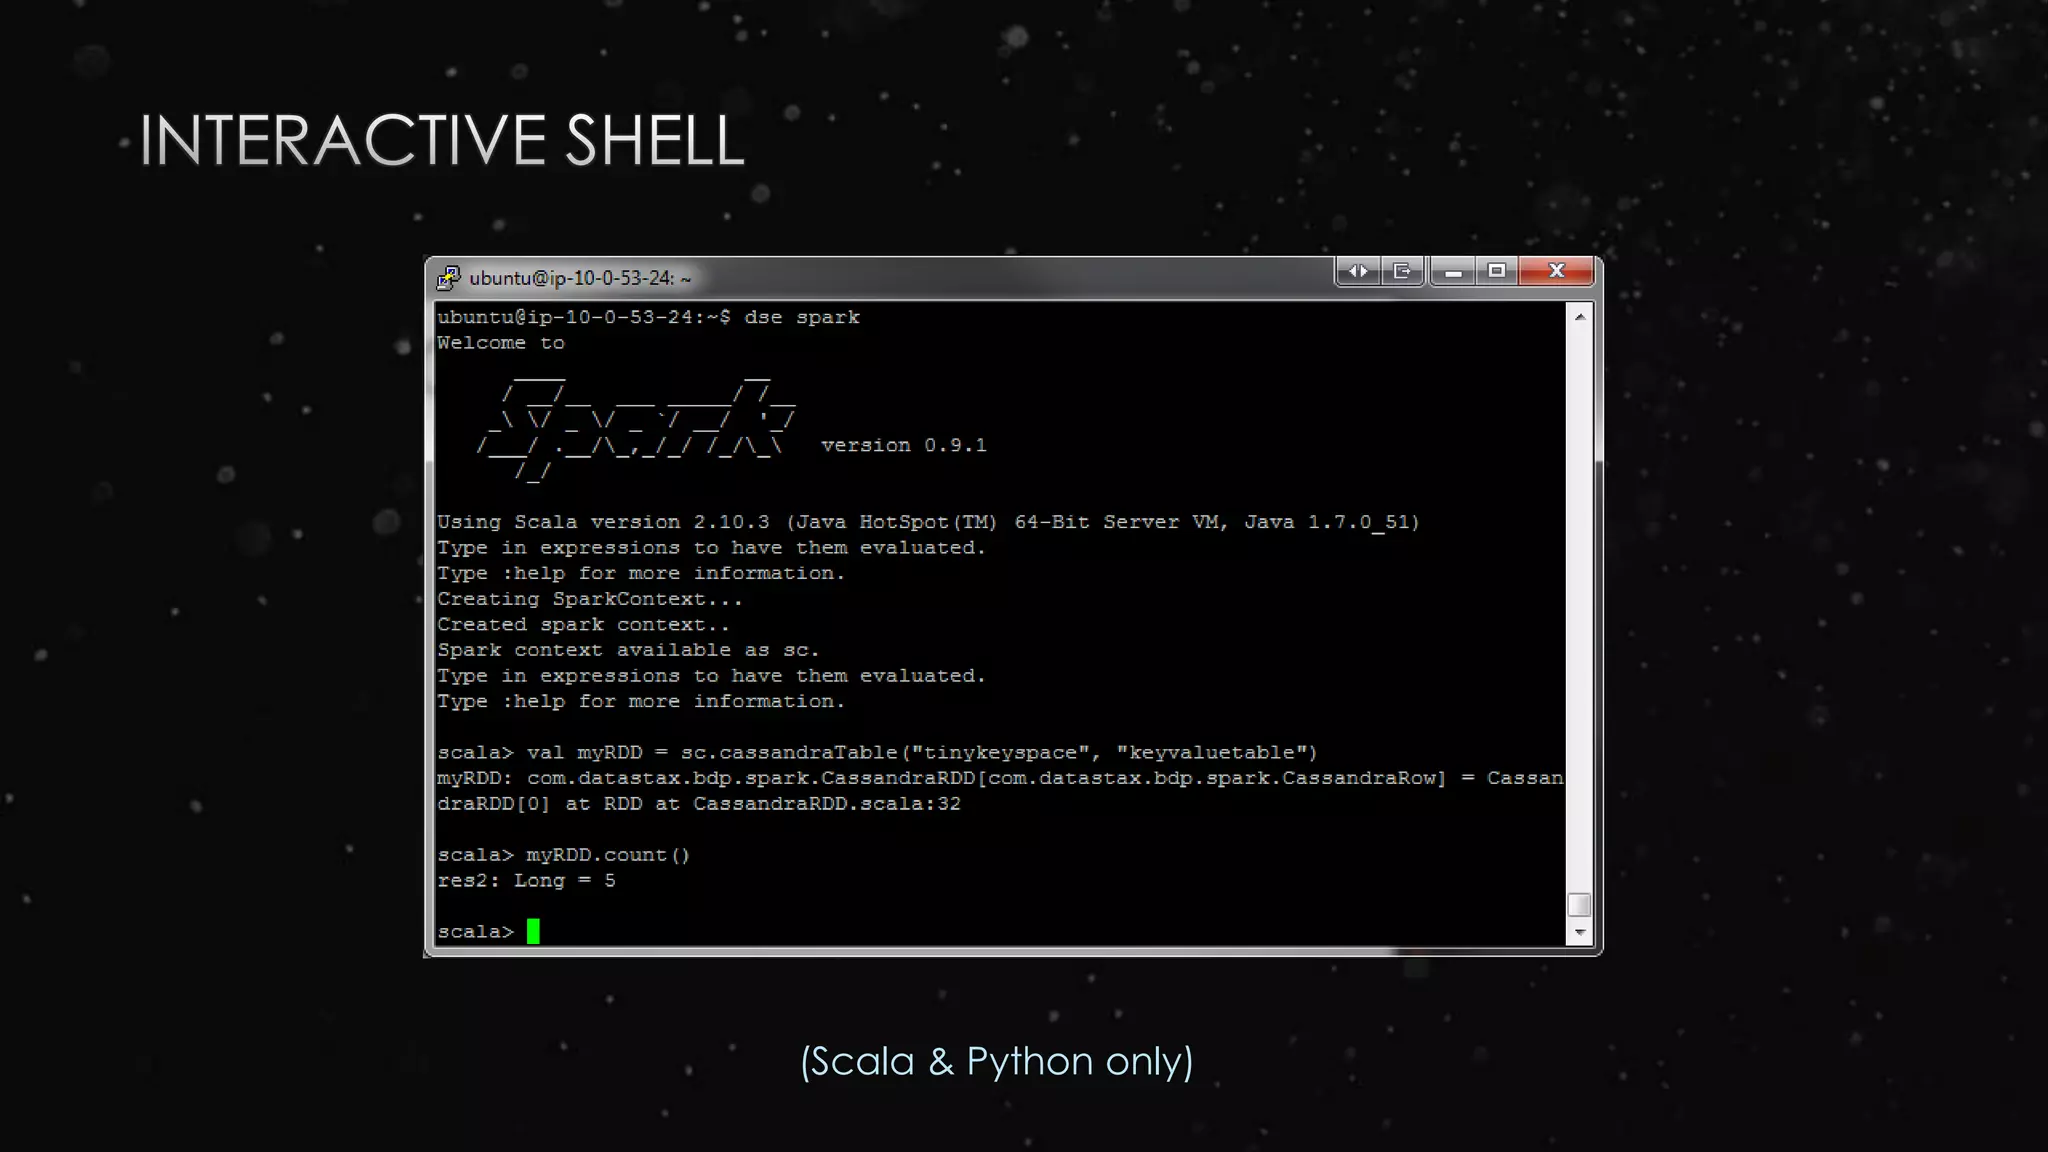Click the 'Created spark context..' line
2048x1152 pixels.
(x=583, y=625)
